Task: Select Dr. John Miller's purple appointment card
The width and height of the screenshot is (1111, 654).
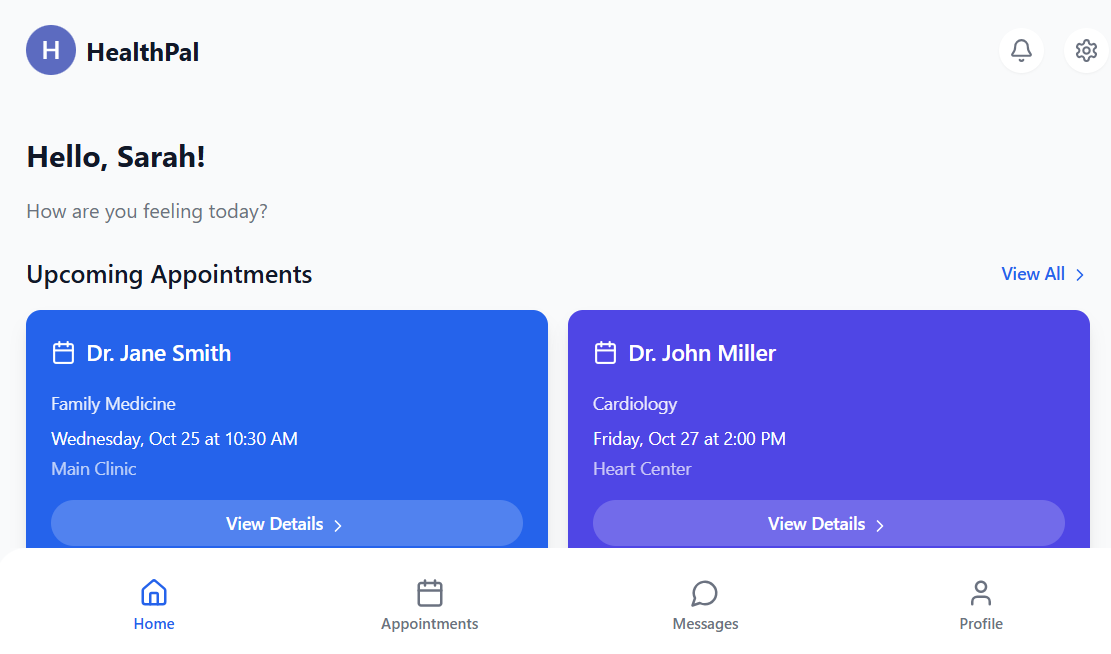Action: pos(829,430)
